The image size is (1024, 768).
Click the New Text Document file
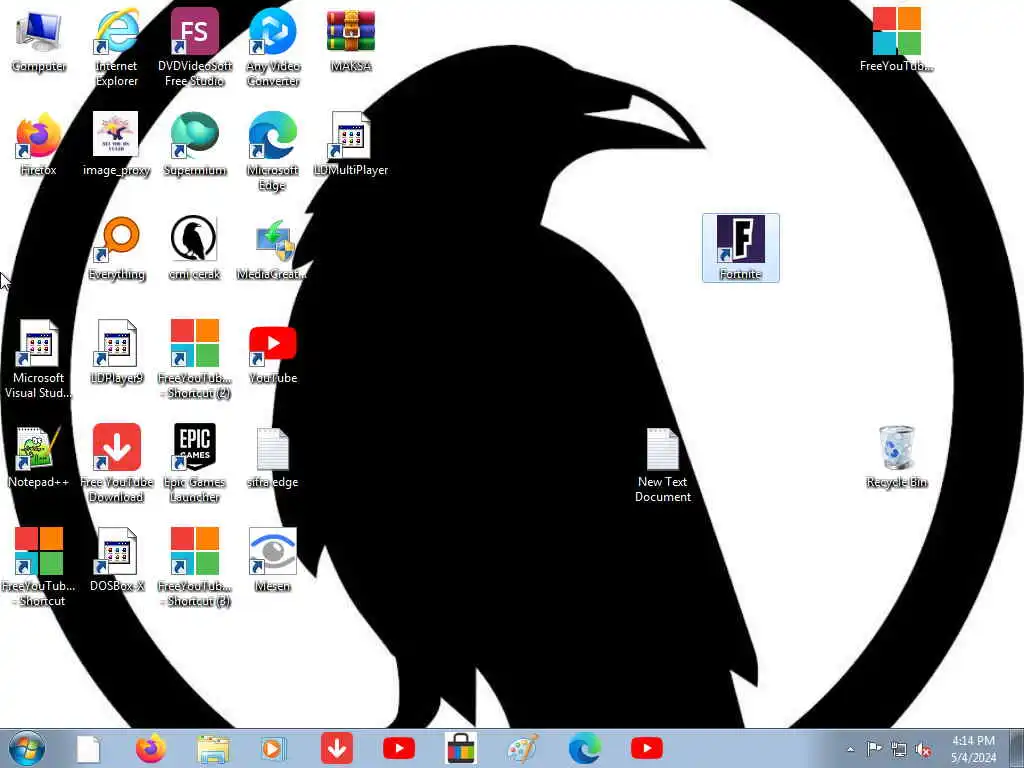[663, 463]
